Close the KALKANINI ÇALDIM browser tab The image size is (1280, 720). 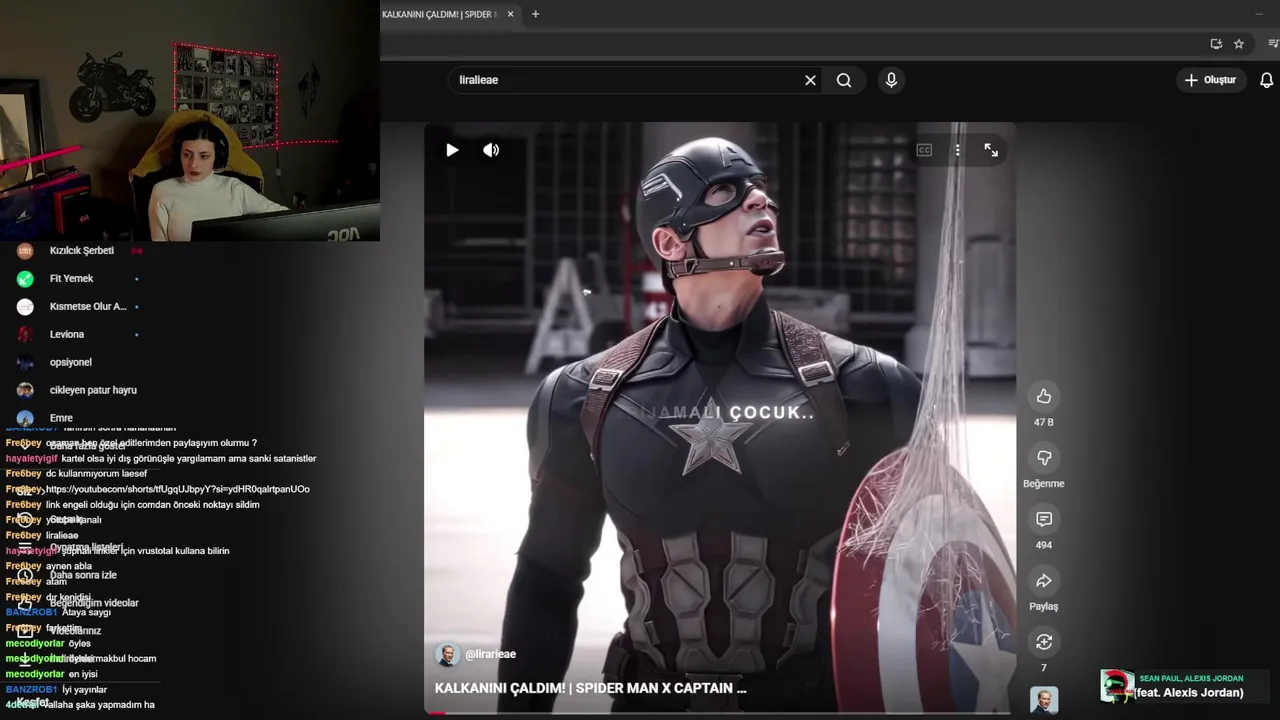(511, 14)
